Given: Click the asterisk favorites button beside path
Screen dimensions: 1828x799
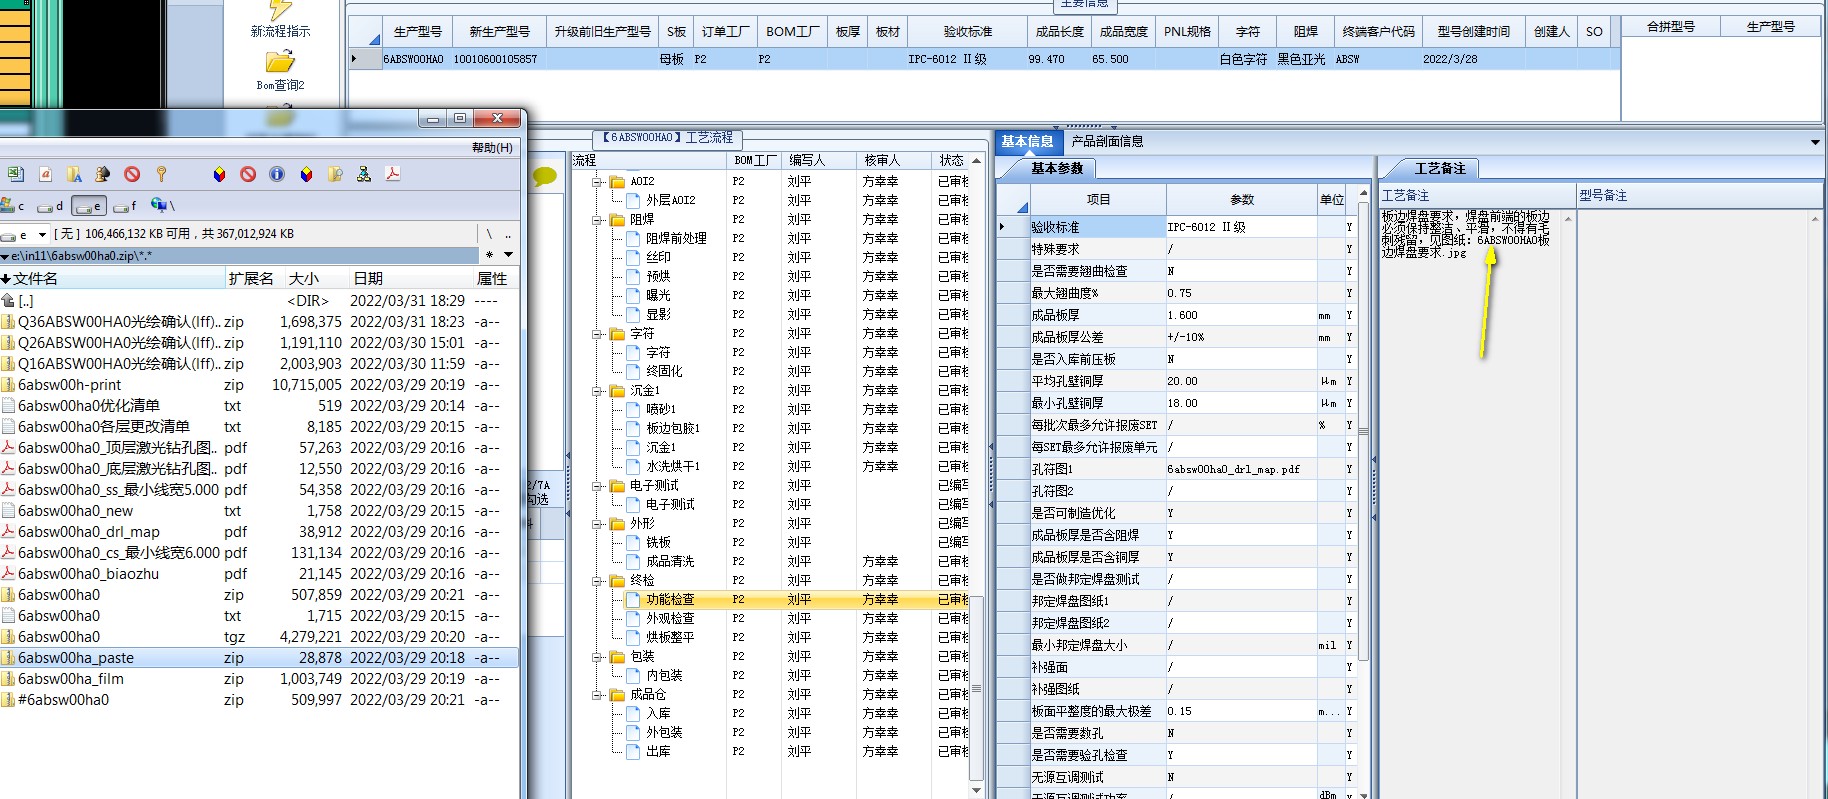Looking at the screenshot, I should pos(489,255).
